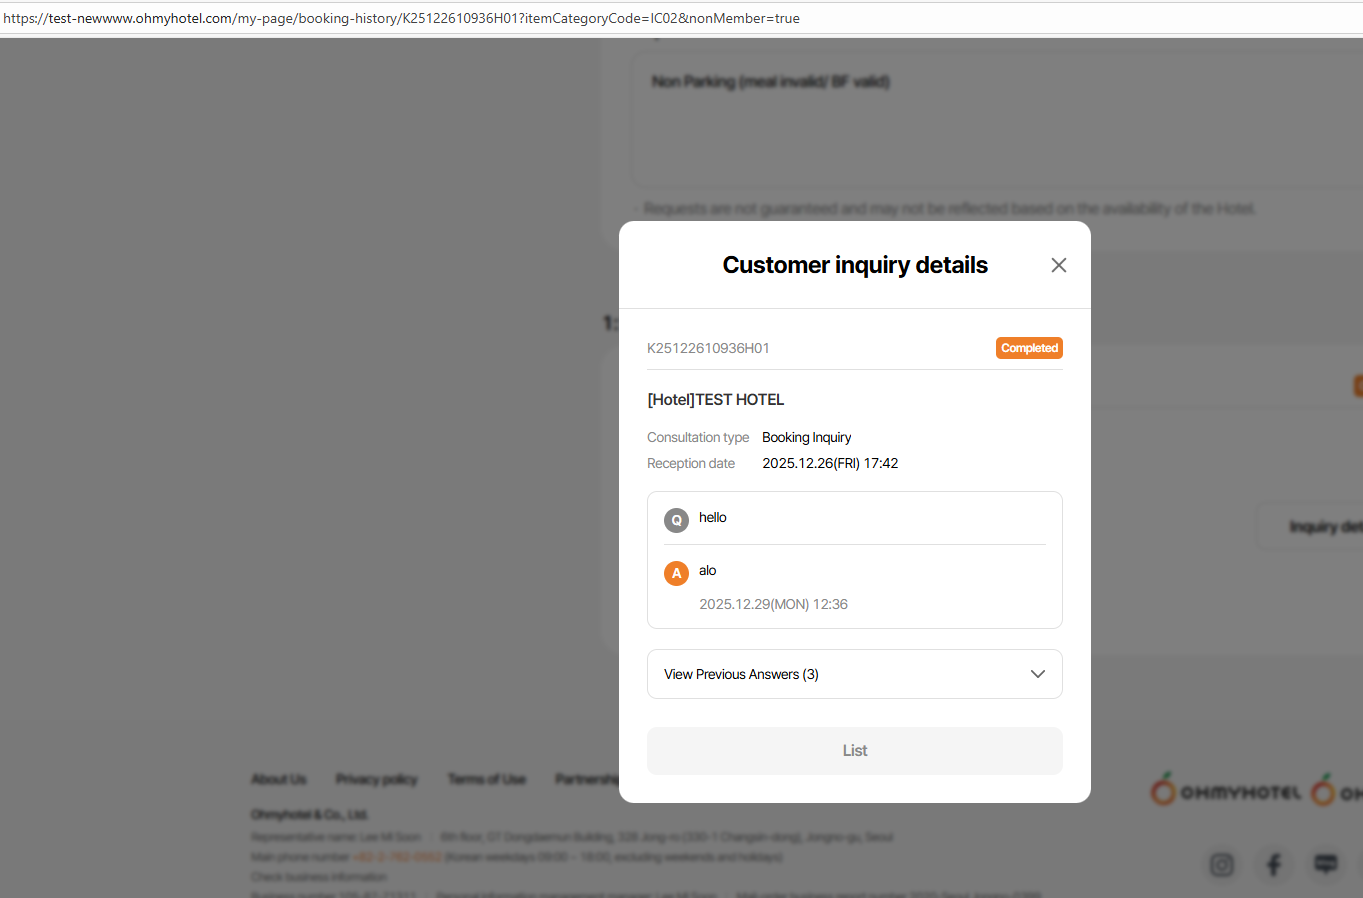Click the question text "hello"
The image size is (1363, 898).
tap(713, 517)
